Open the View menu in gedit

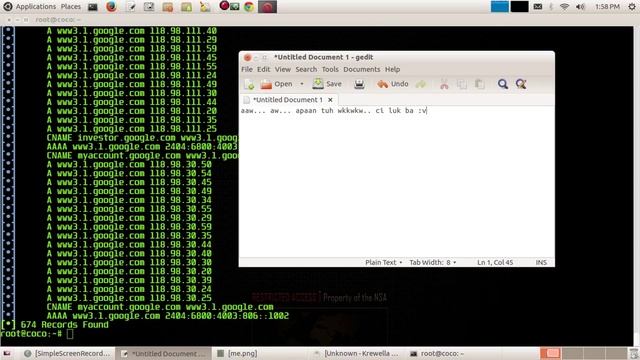(282, 69)
